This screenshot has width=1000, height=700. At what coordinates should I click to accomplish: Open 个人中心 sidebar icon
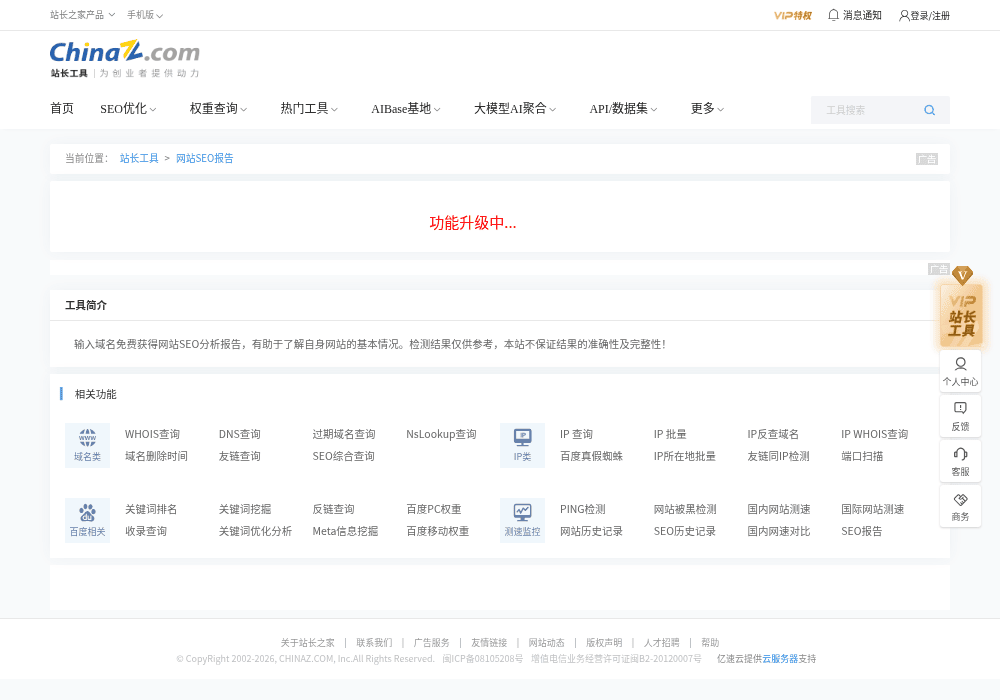coord(960,372)
